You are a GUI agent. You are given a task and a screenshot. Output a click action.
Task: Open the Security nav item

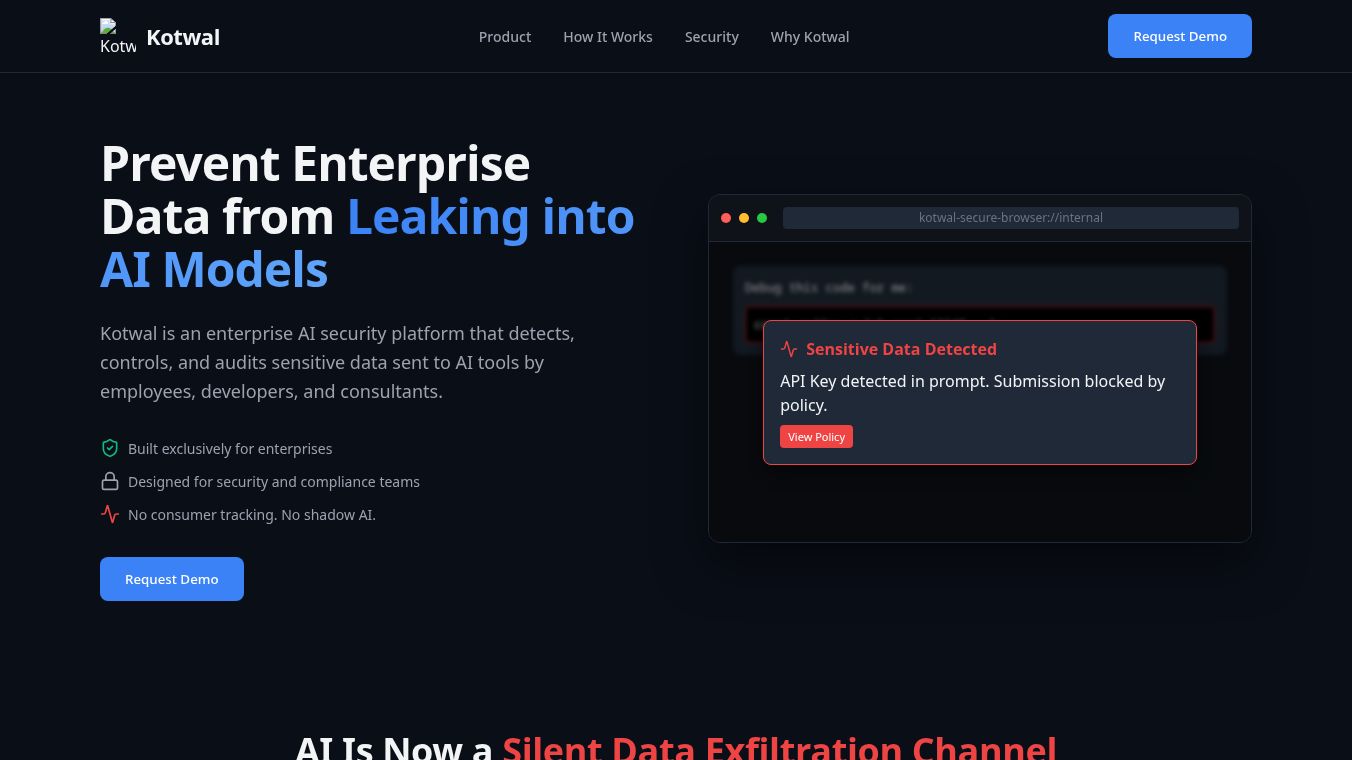pyautogui.click(x=712, y=37)
